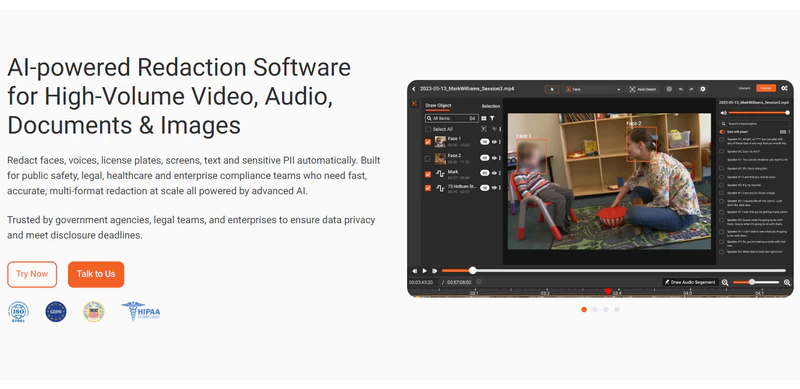Click the focus-frame icon in Select All row
This screenshot has height=389, width=800.
click(484, 129)
